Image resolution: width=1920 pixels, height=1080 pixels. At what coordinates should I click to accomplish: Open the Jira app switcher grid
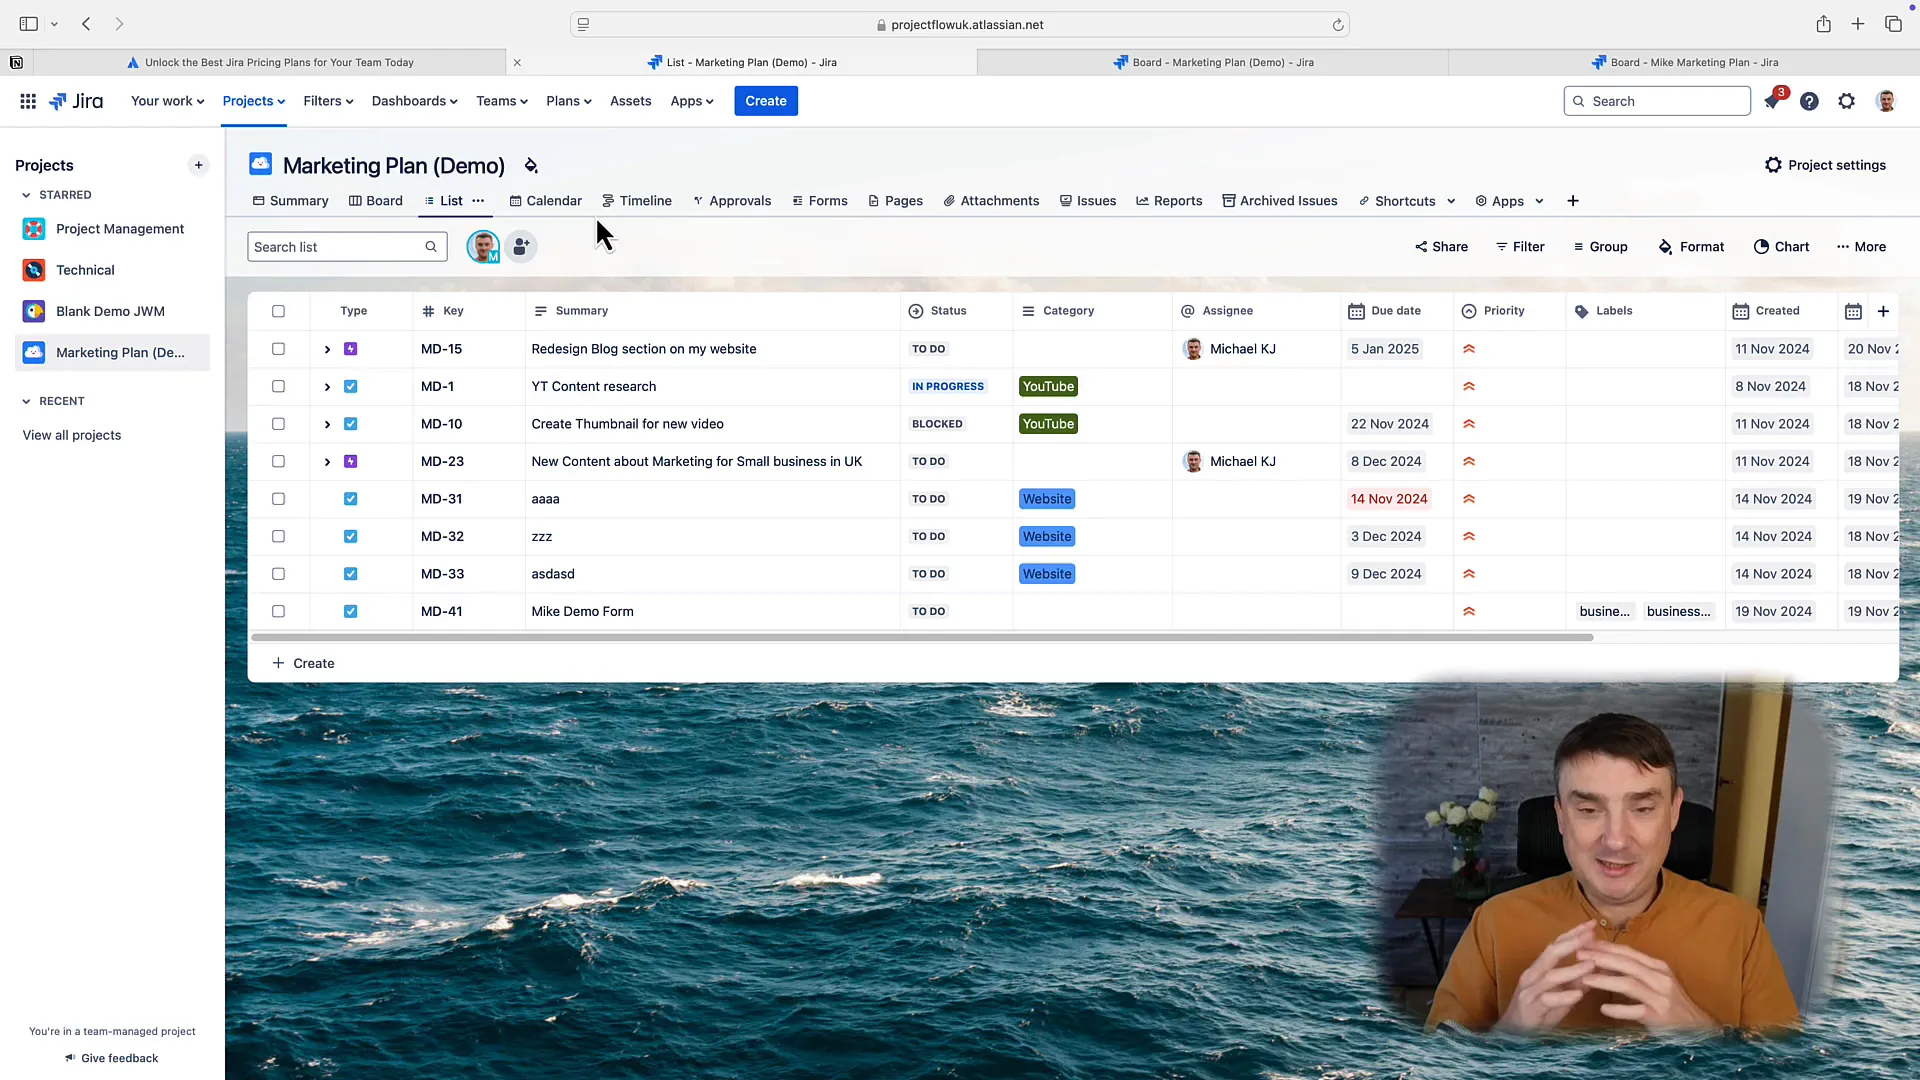click(x=28, y=101)
